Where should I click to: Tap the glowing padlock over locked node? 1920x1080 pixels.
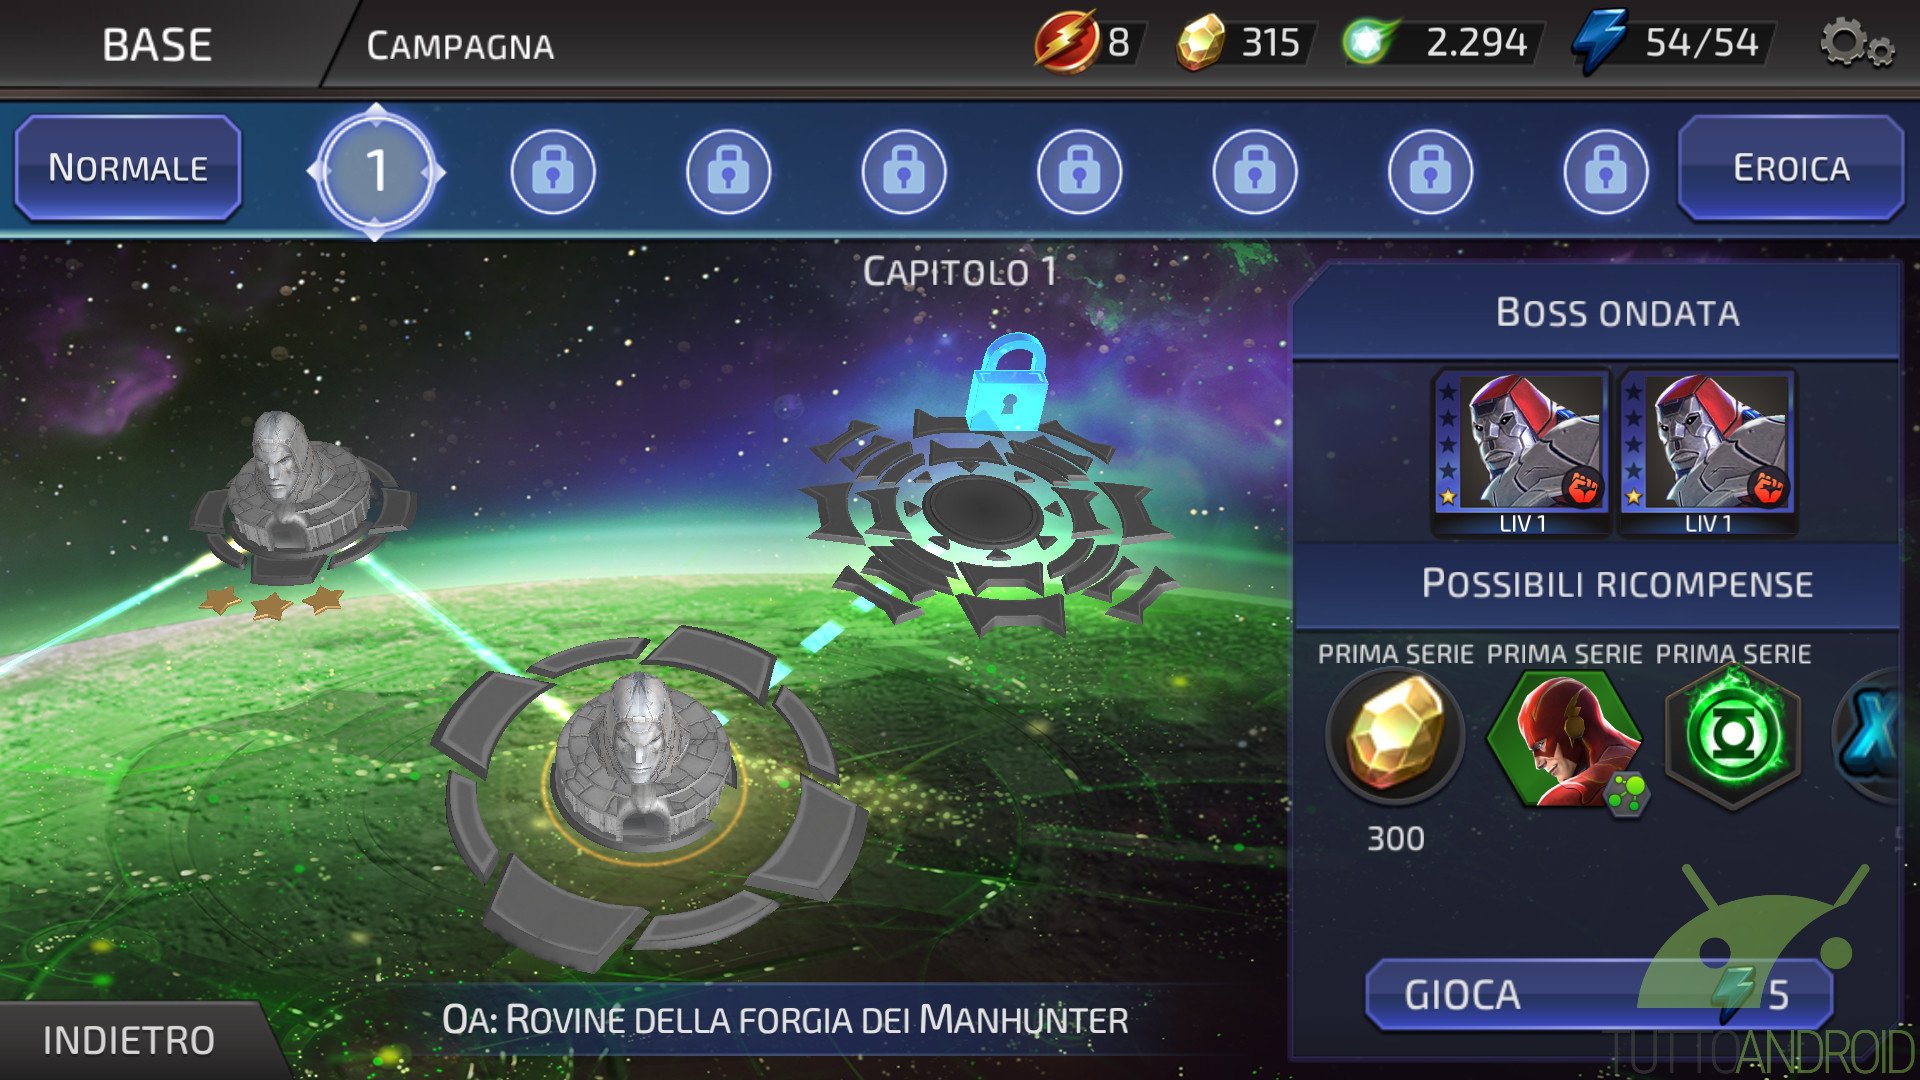pyautogui.click(x=1008, y=382)
